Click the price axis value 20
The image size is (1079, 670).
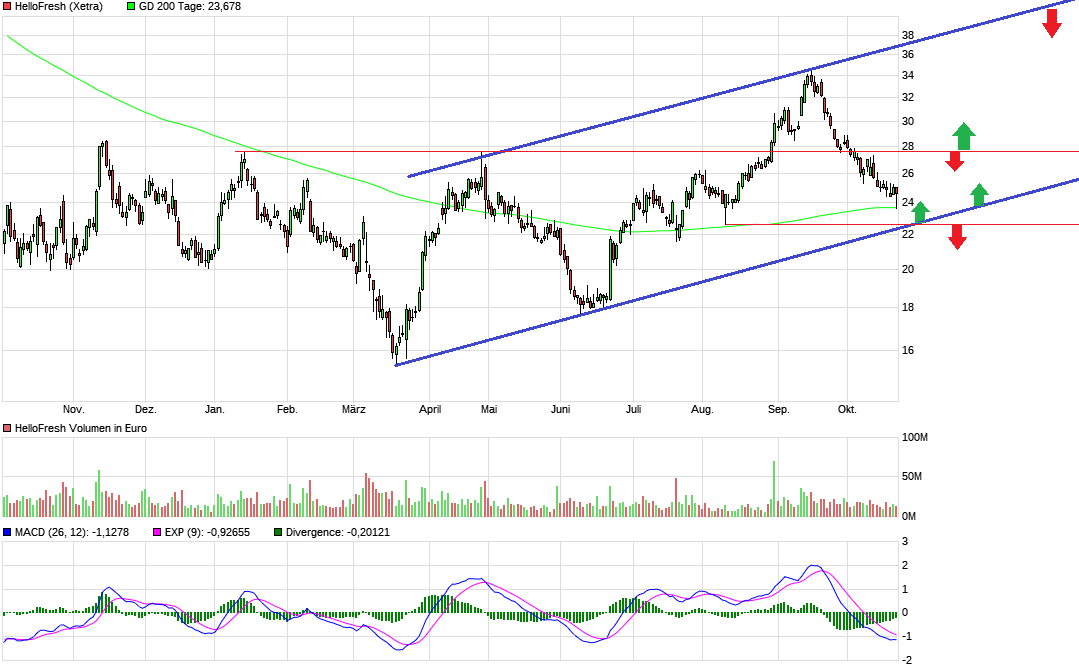(908, 269)
